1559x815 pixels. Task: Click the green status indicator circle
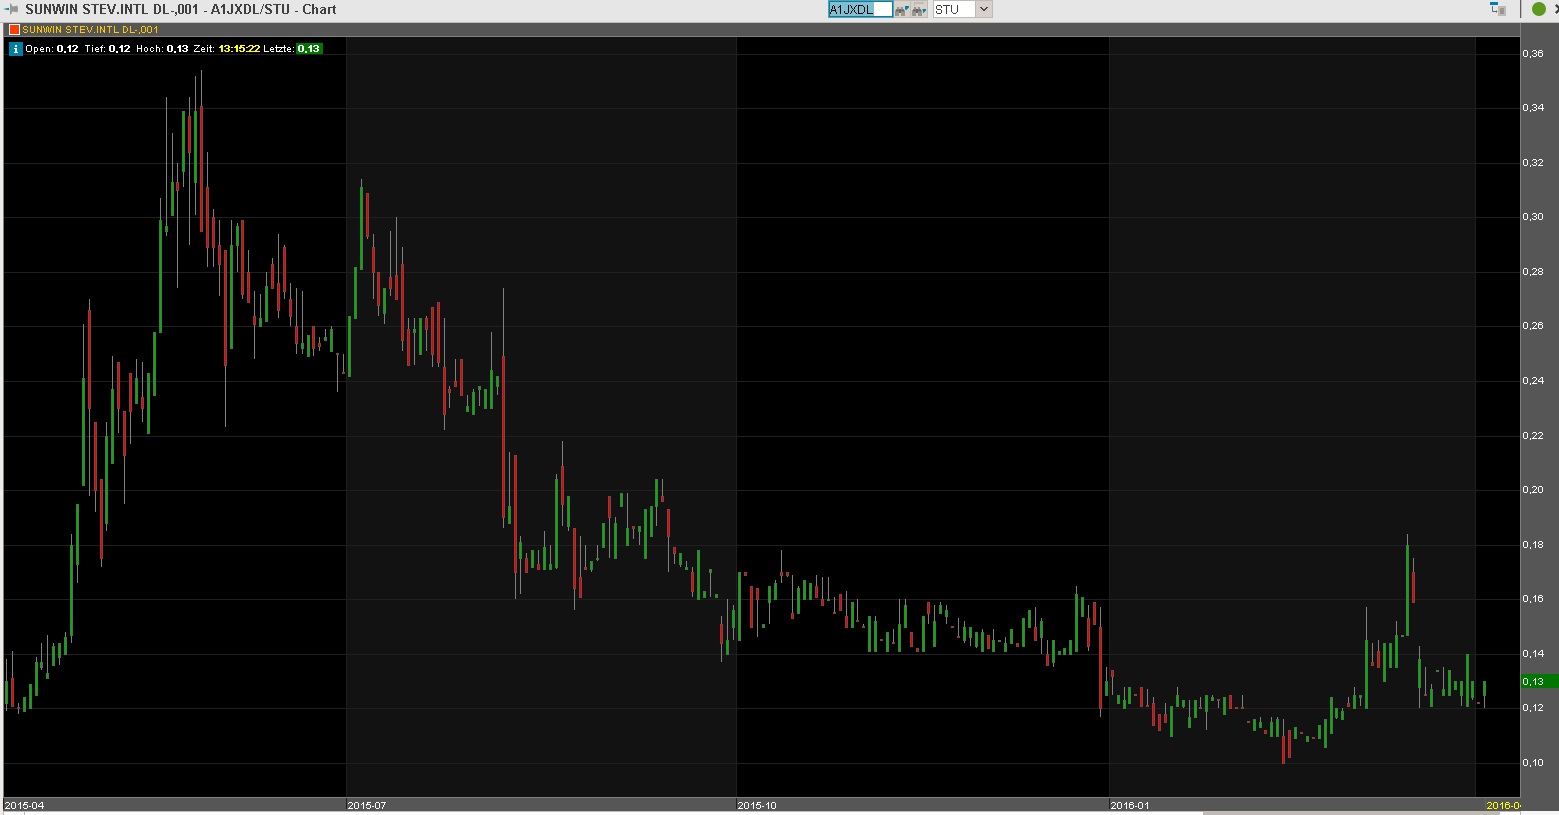click(x=1538, y=9)
